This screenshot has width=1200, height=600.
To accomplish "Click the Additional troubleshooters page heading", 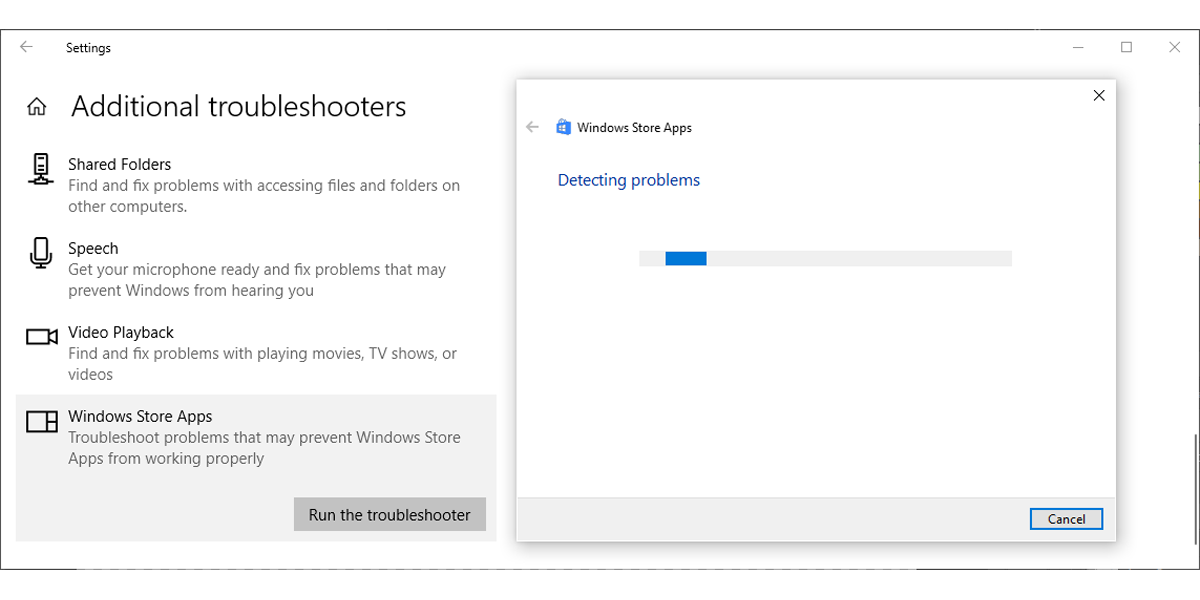I will tap(239, 106).
